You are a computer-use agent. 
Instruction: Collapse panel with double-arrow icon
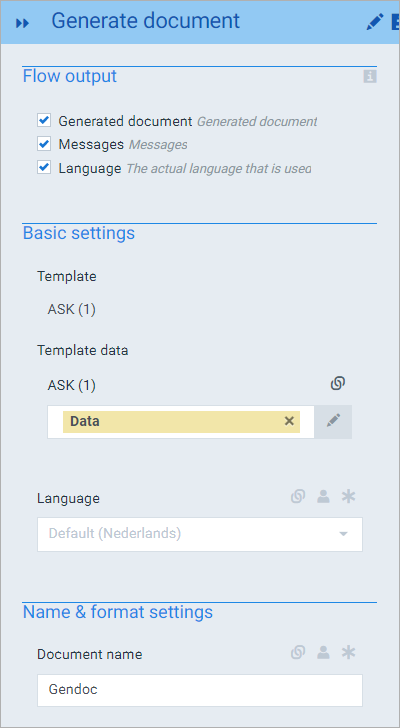(22, 23)
